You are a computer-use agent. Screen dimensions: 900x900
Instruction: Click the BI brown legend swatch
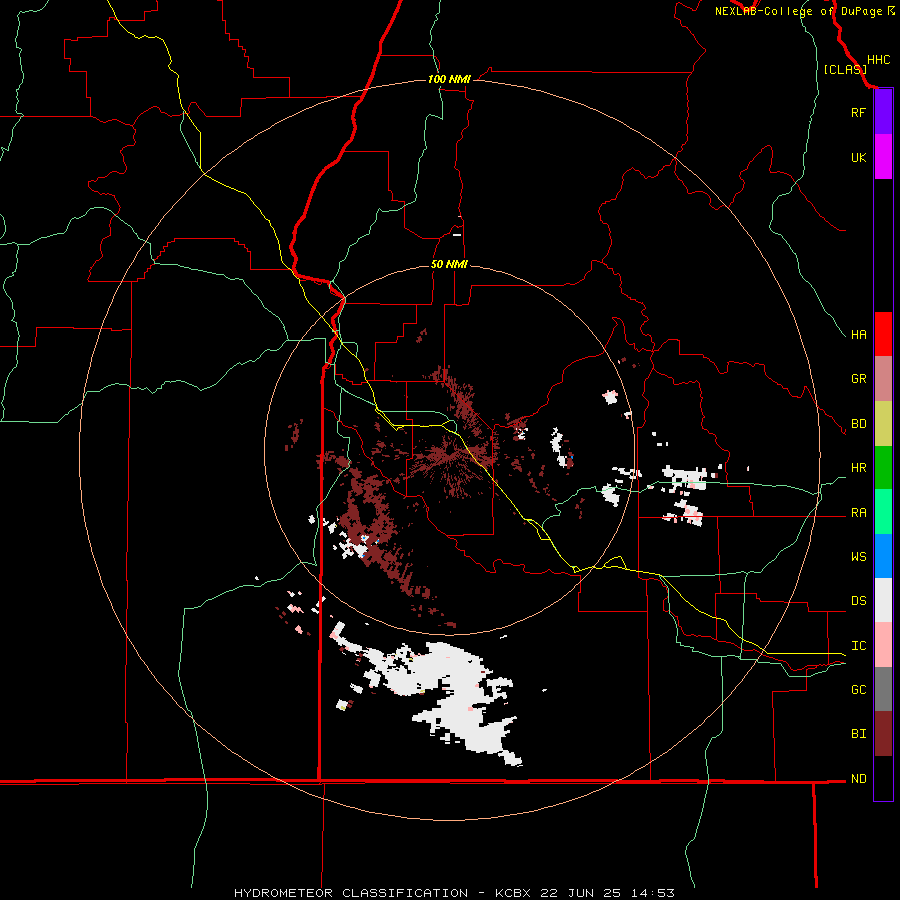(x=883, y=734)
